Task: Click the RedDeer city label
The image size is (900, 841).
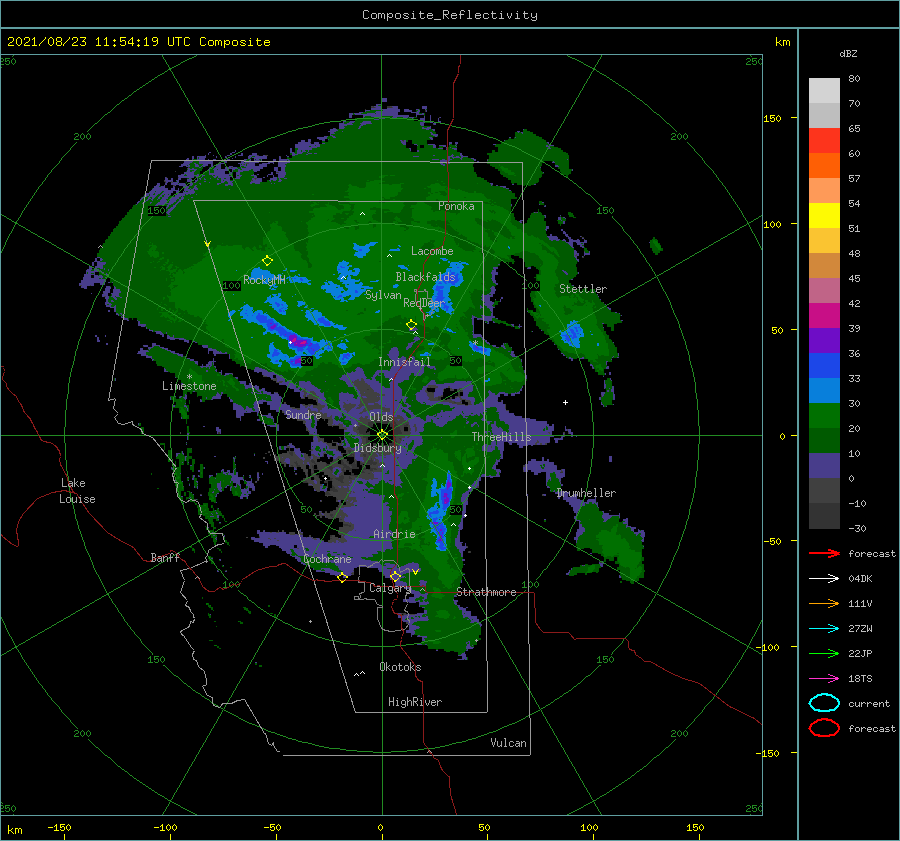Action: 424,303
